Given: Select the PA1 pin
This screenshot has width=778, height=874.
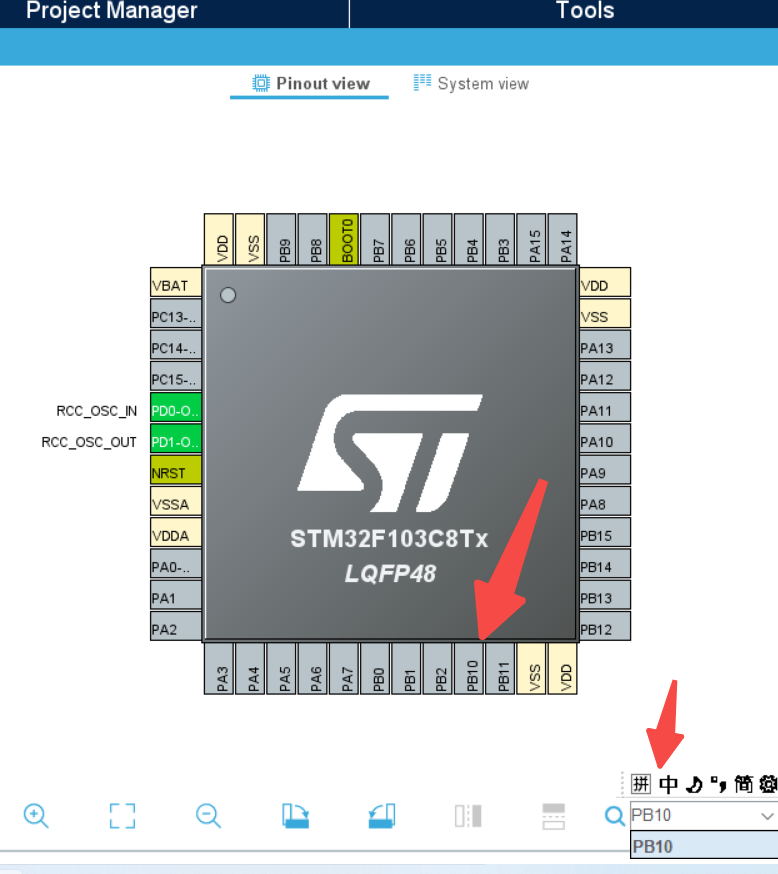Looking at the screenshot, I should click(176, 594).
